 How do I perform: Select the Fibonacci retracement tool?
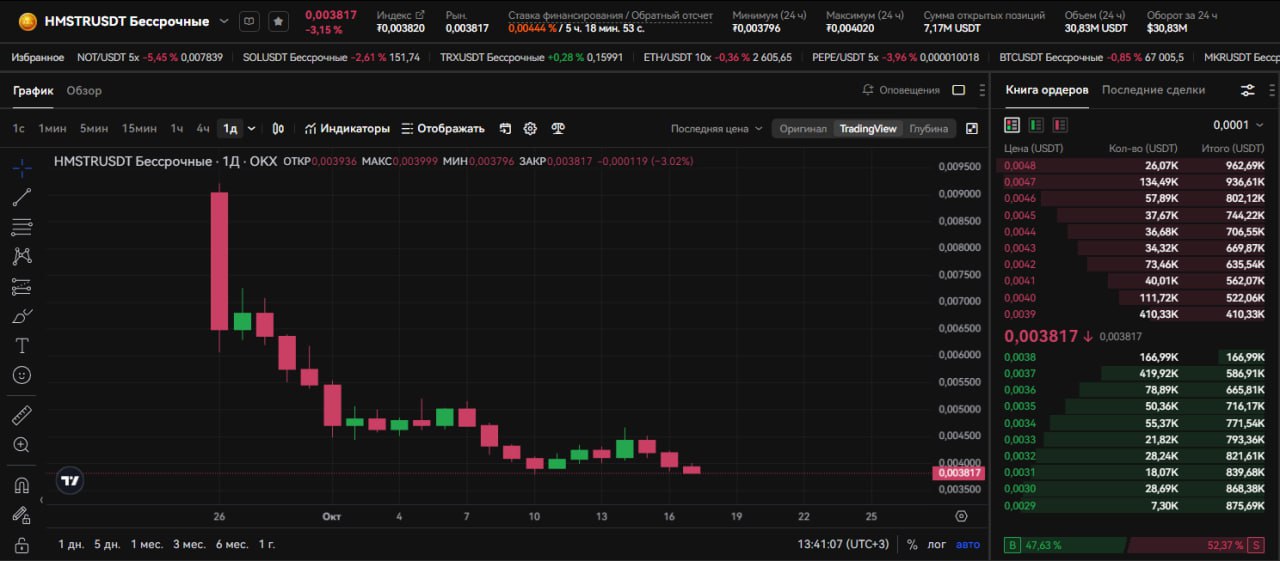click(x=21, y=227)
